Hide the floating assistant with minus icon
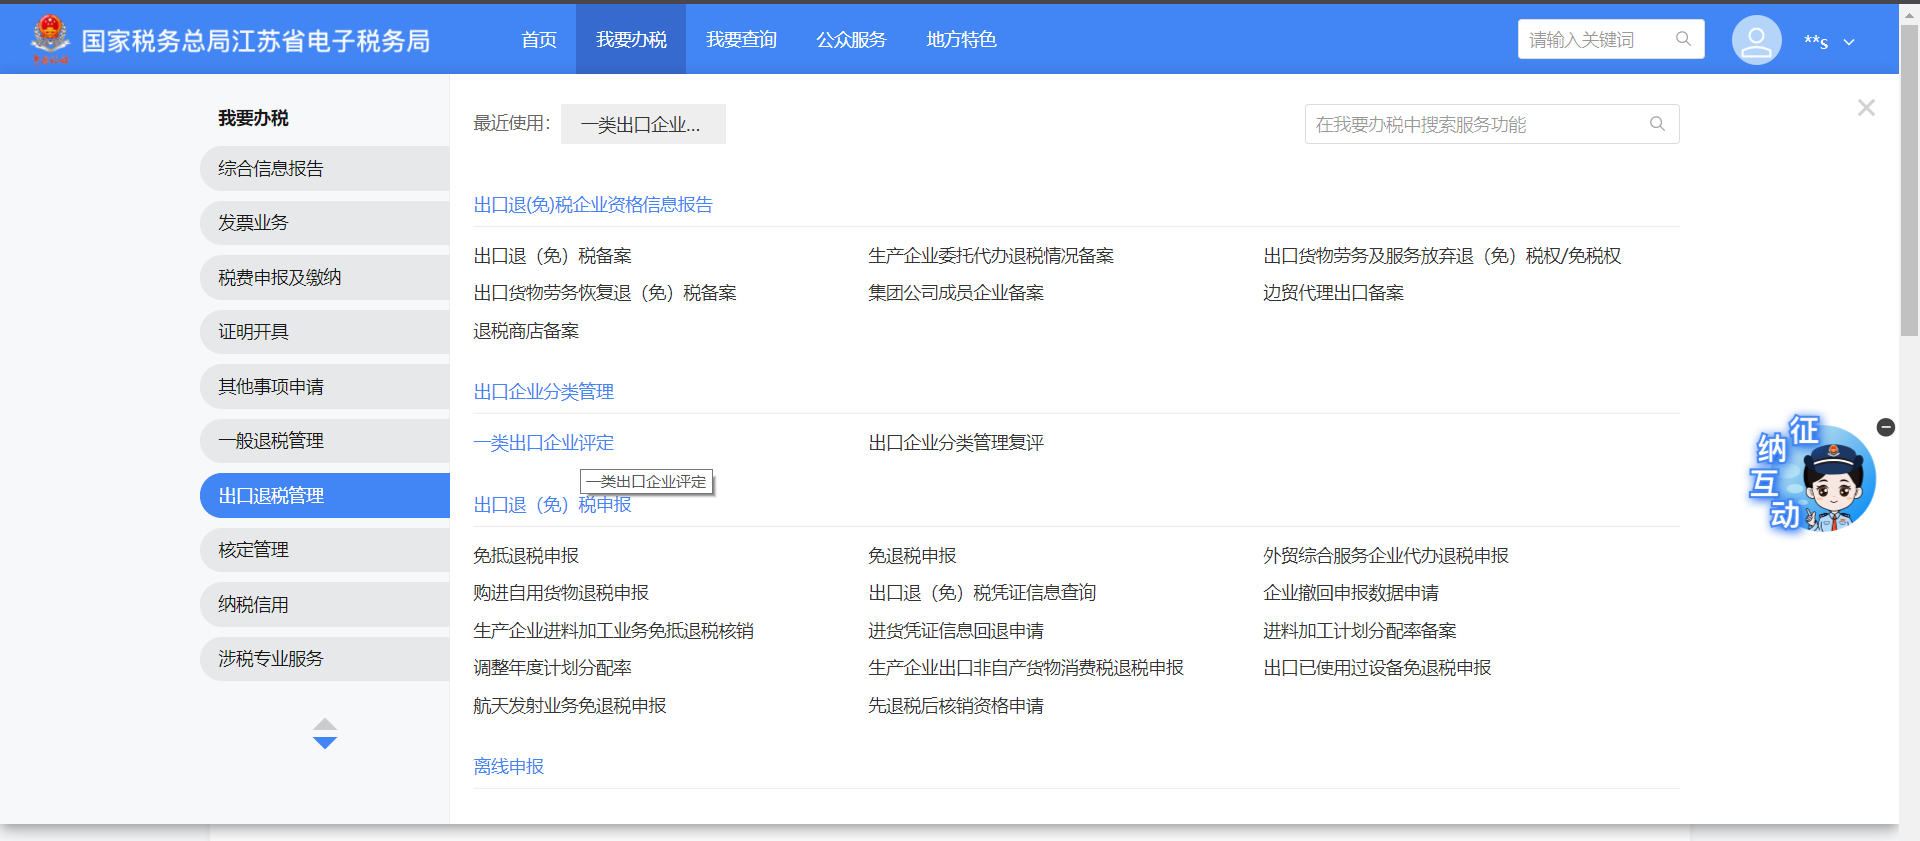Image resolution: width=1920 pixels, height=841 pixels. click(x=1885, y=427)
